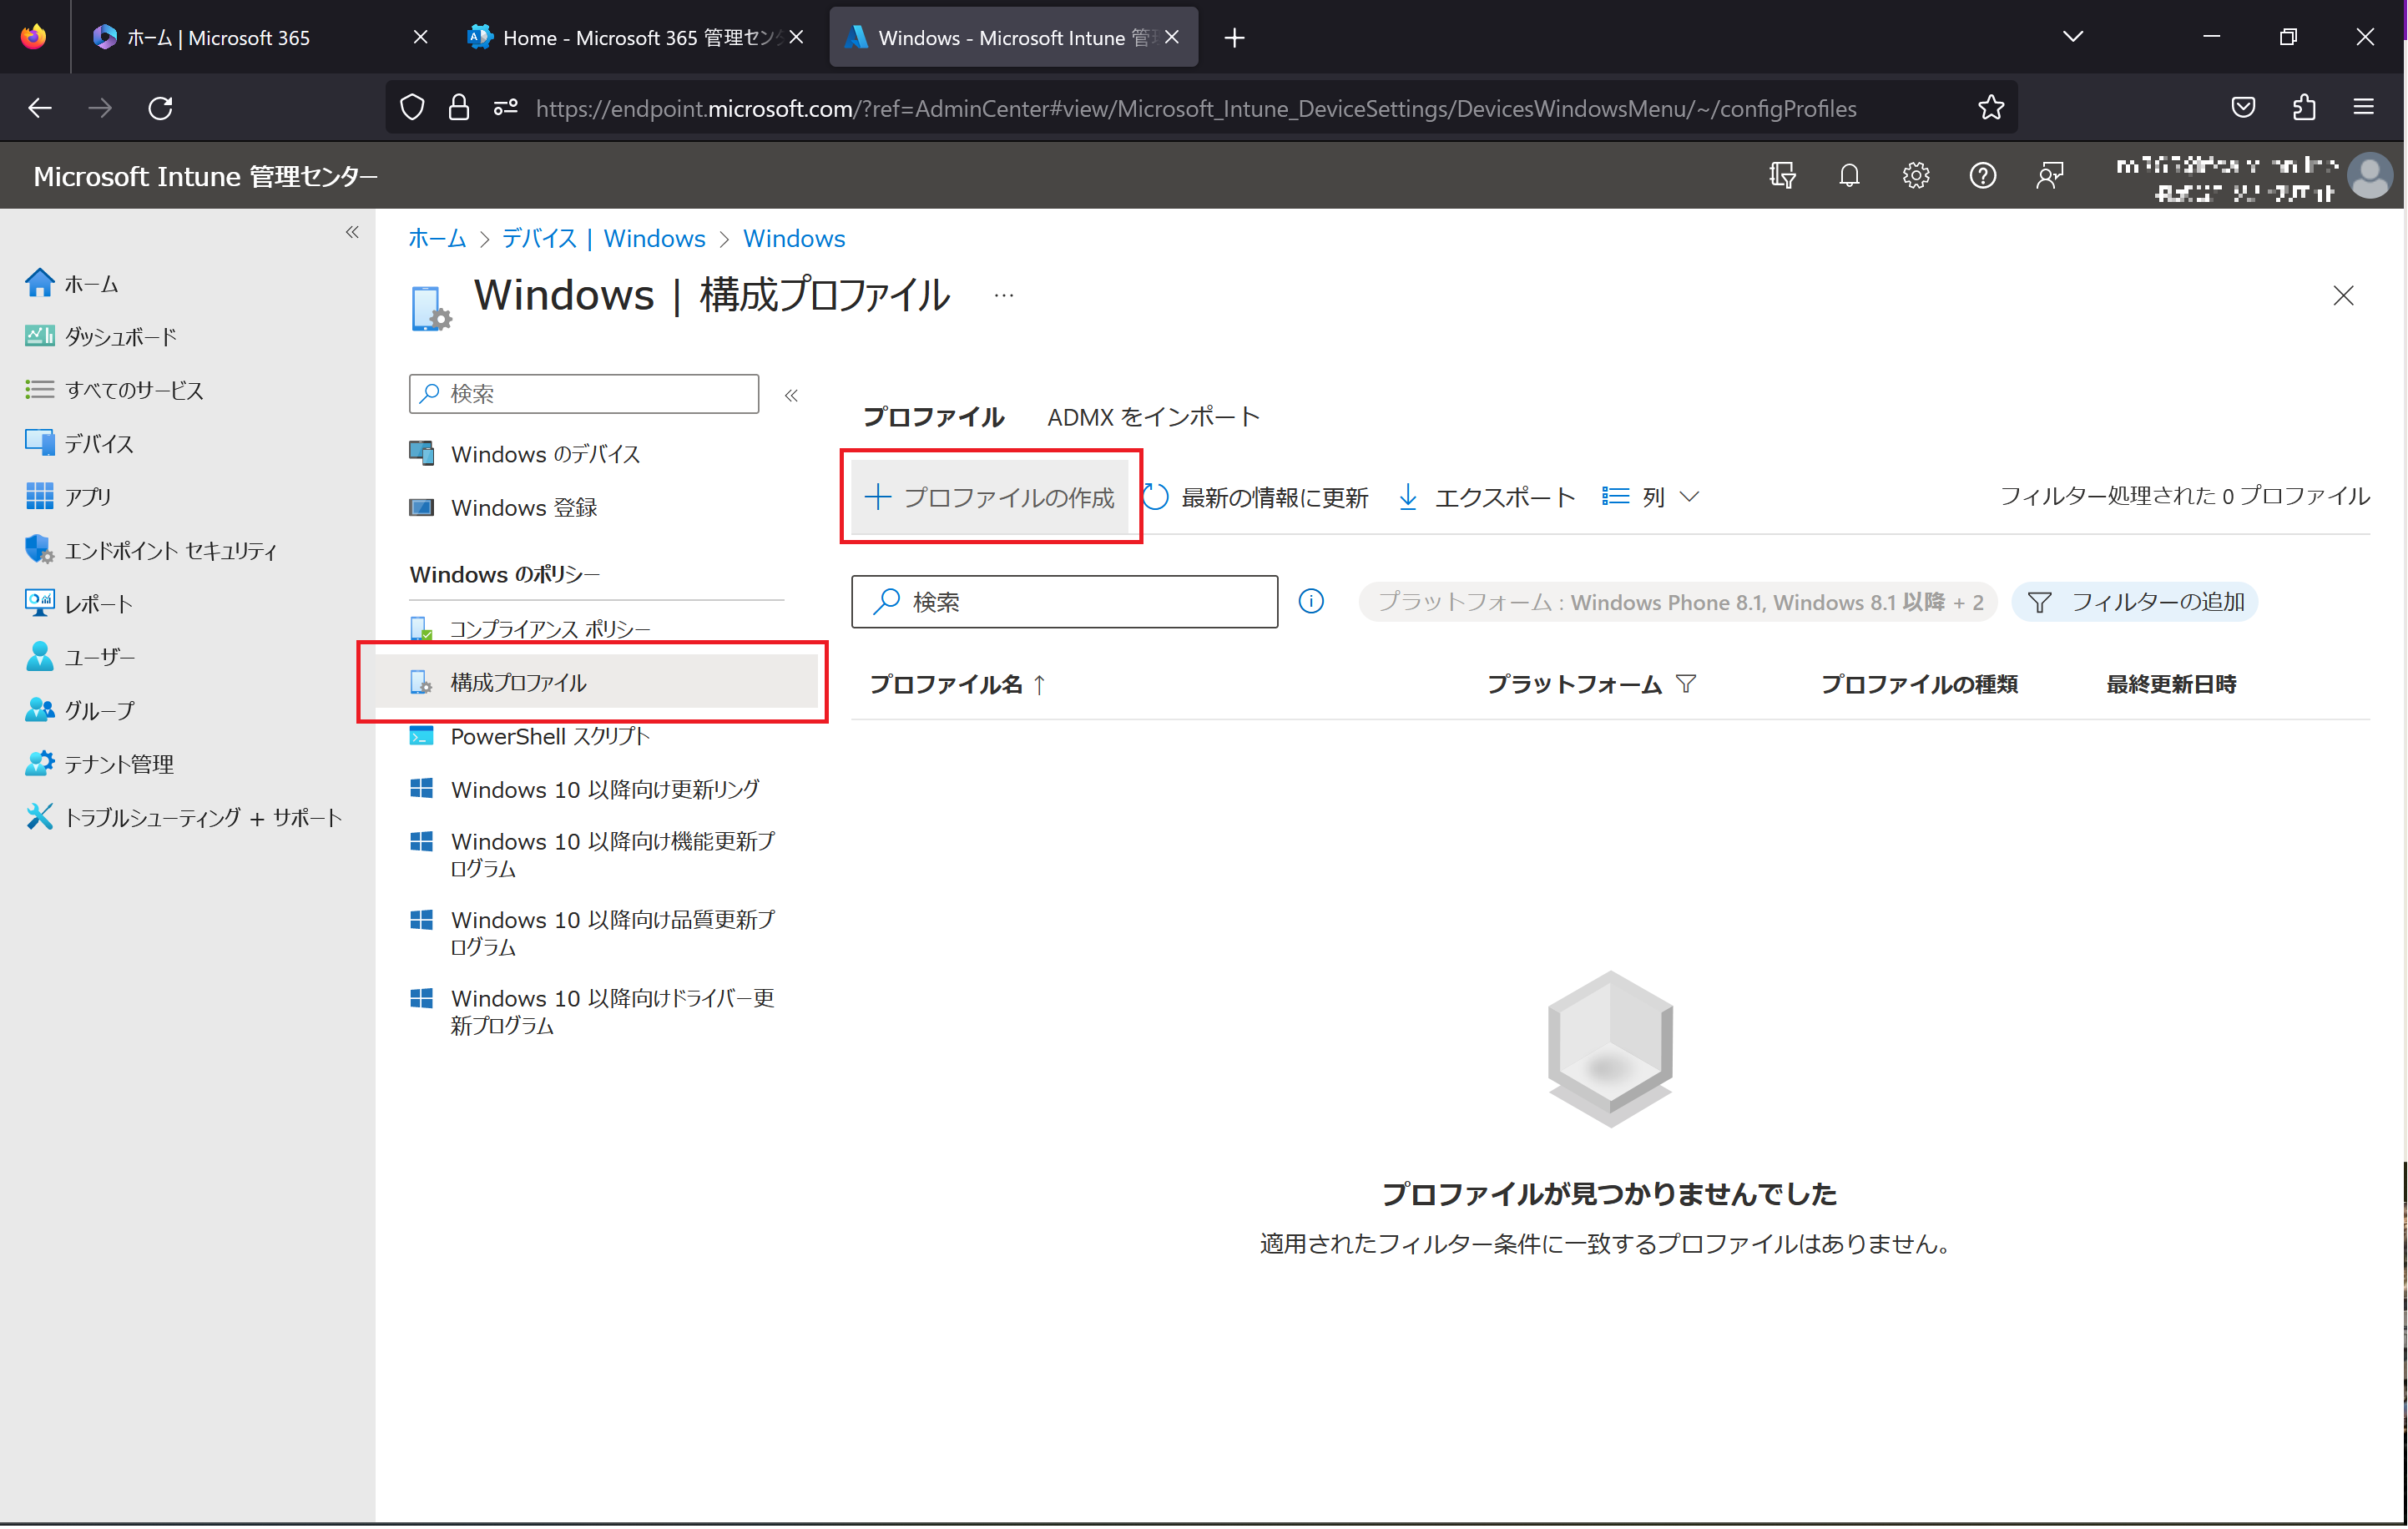Open the ホーム breadcrumb link

[437, 238]
